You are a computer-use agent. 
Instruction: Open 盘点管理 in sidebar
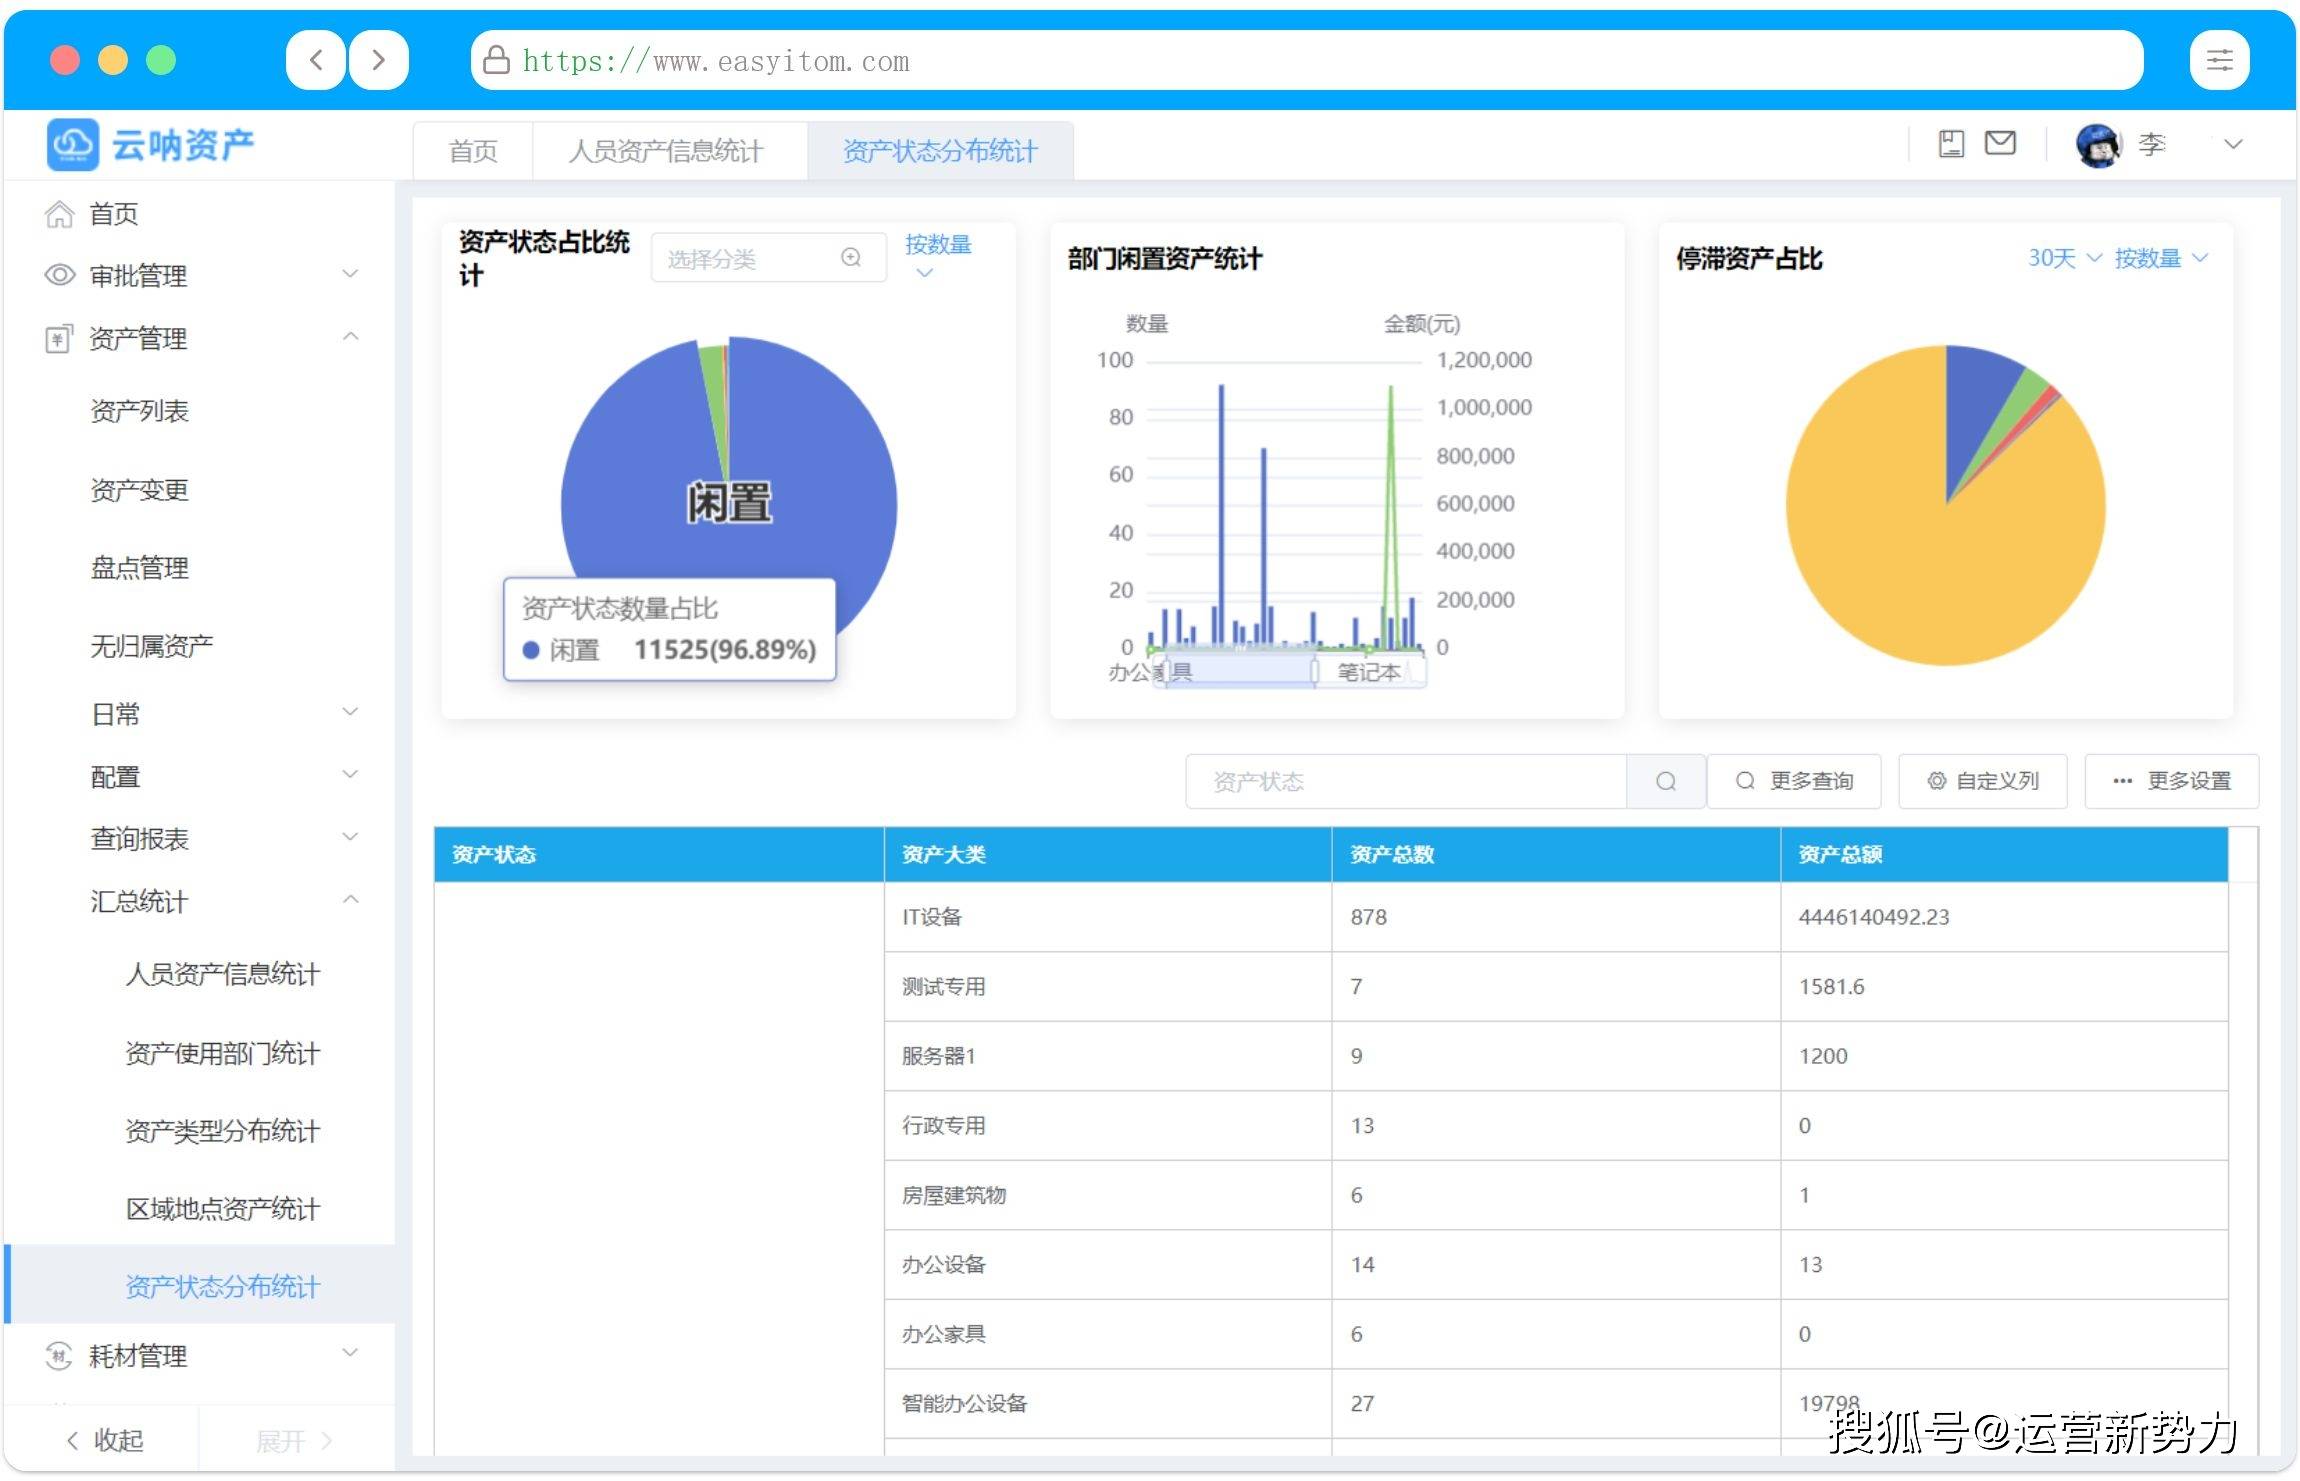click(139, 568)
